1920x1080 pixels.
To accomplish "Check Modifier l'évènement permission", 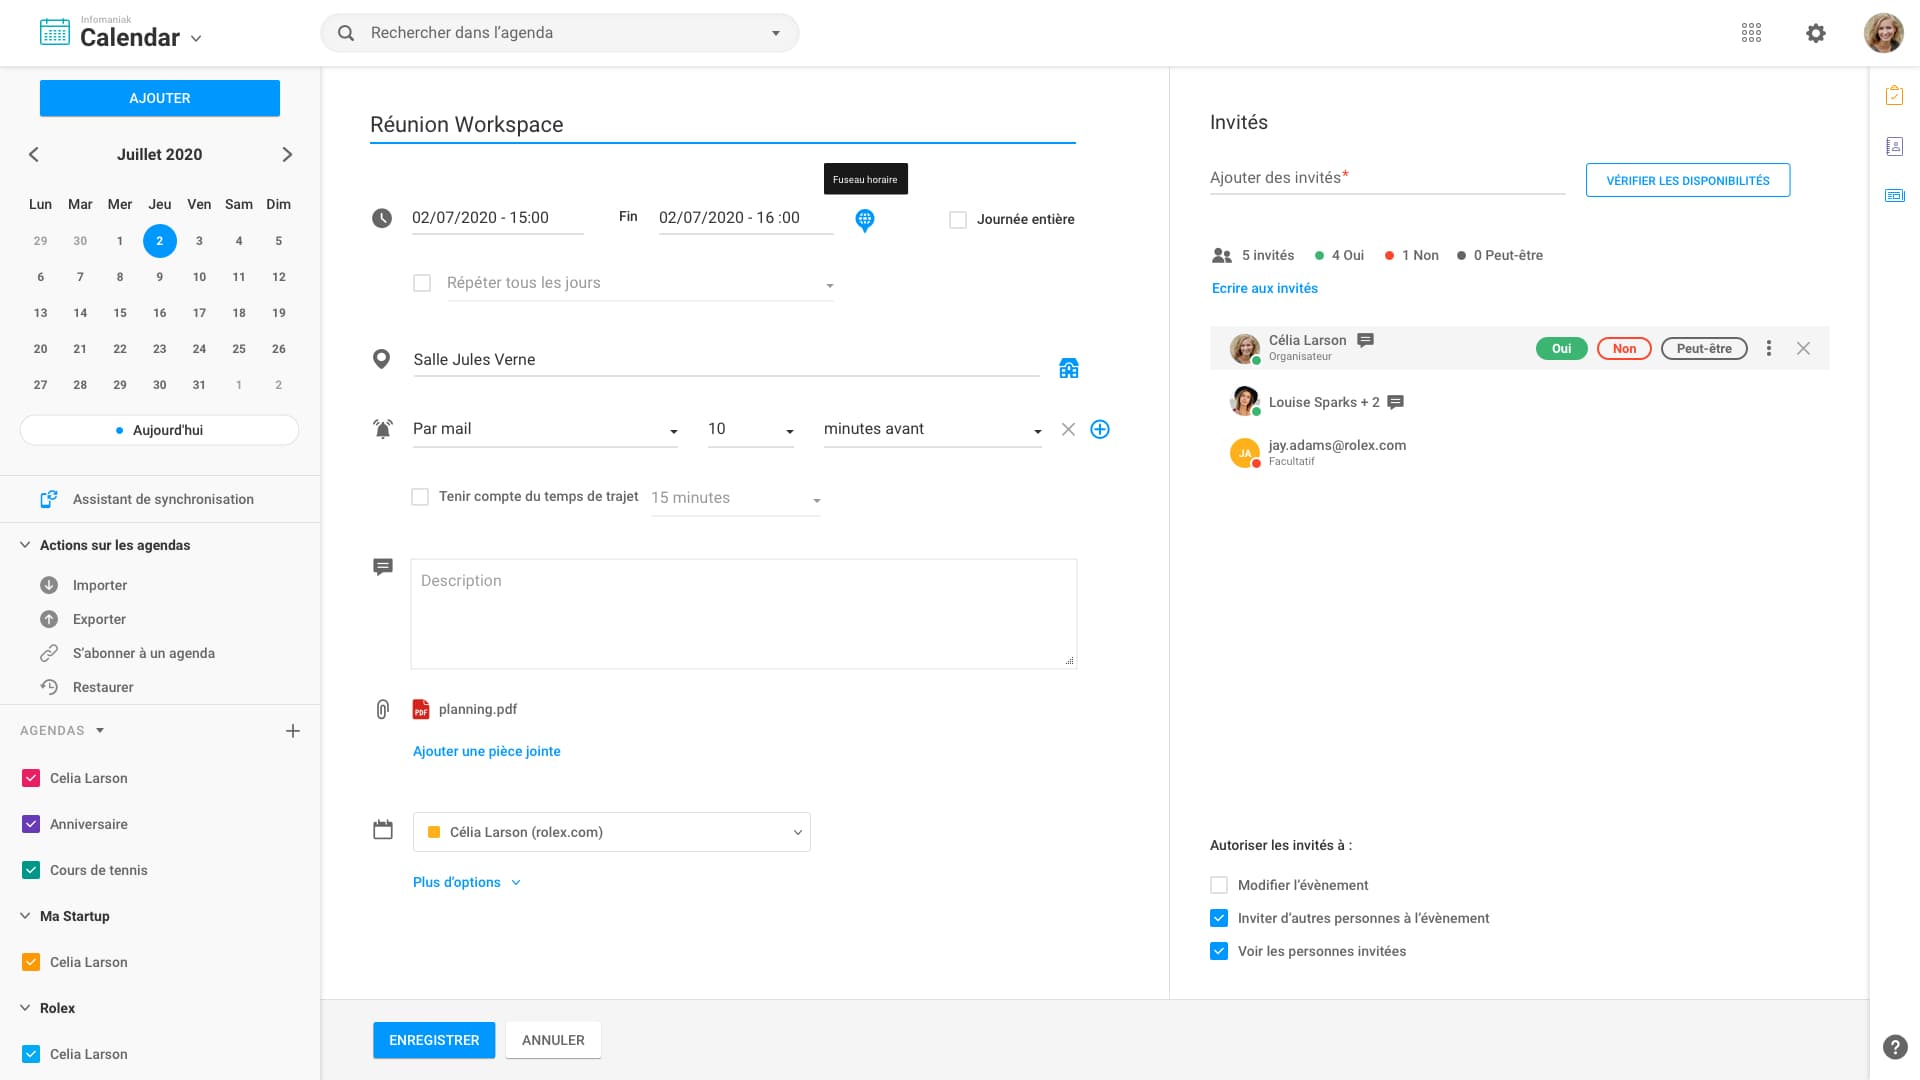I will pos(1219,885).
